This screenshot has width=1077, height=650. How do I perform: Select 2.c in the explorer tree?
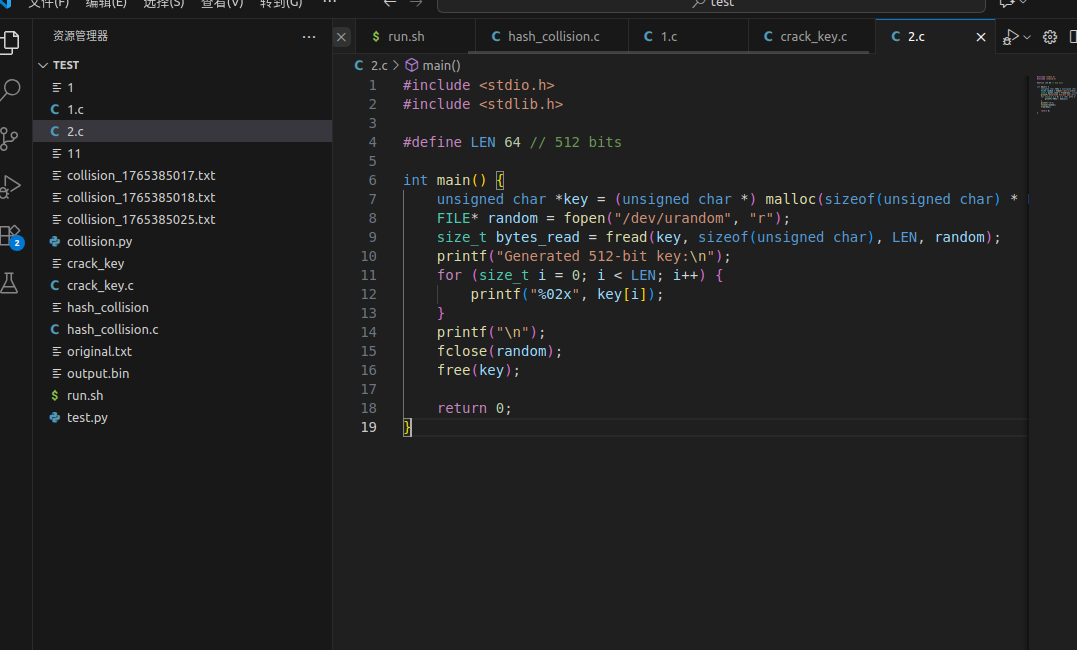[x=183, y=131]
